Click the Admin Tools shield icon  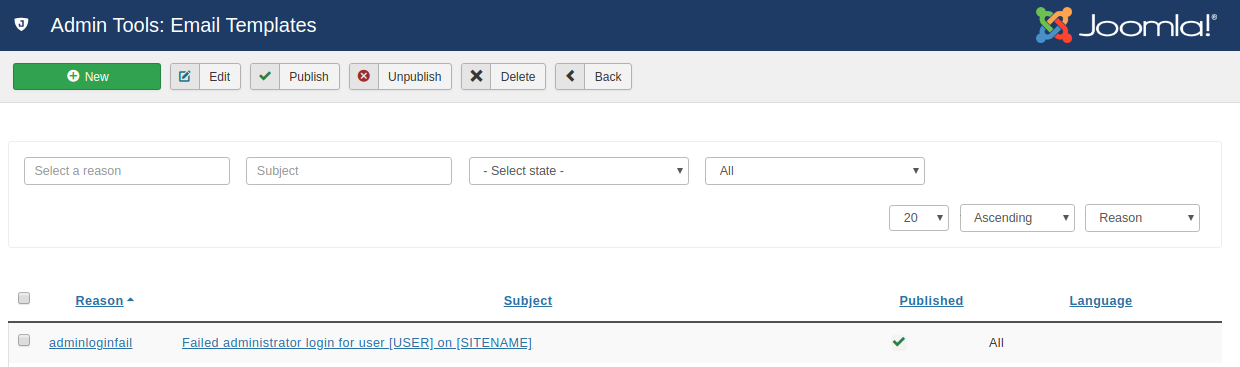pyautogui.click(x=20, y=25)
